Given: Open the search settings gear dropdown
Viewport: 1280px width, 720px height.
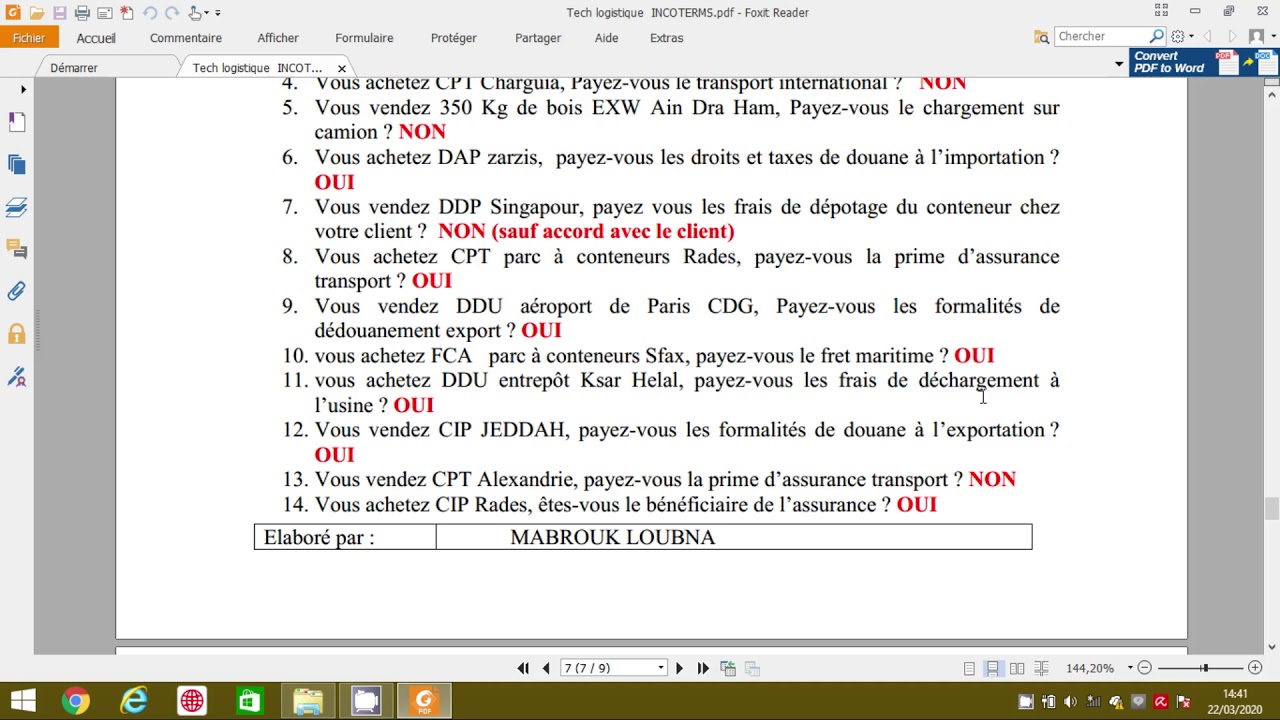Looking at the screenshot, I should click(1181, 37).
